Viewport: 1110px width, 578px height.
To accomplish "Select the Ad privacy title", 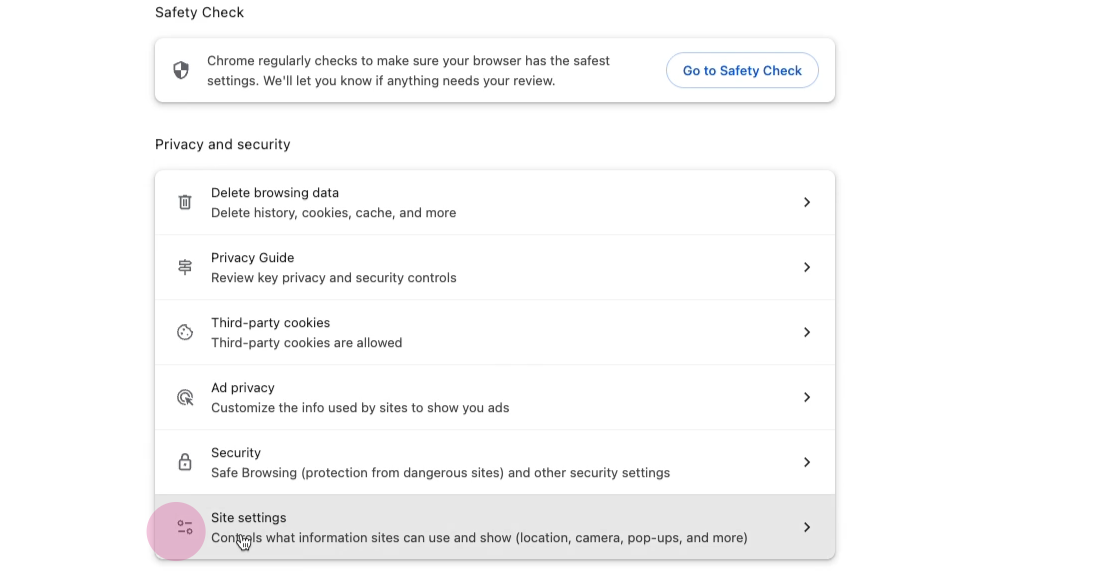I will click(243, 388).
